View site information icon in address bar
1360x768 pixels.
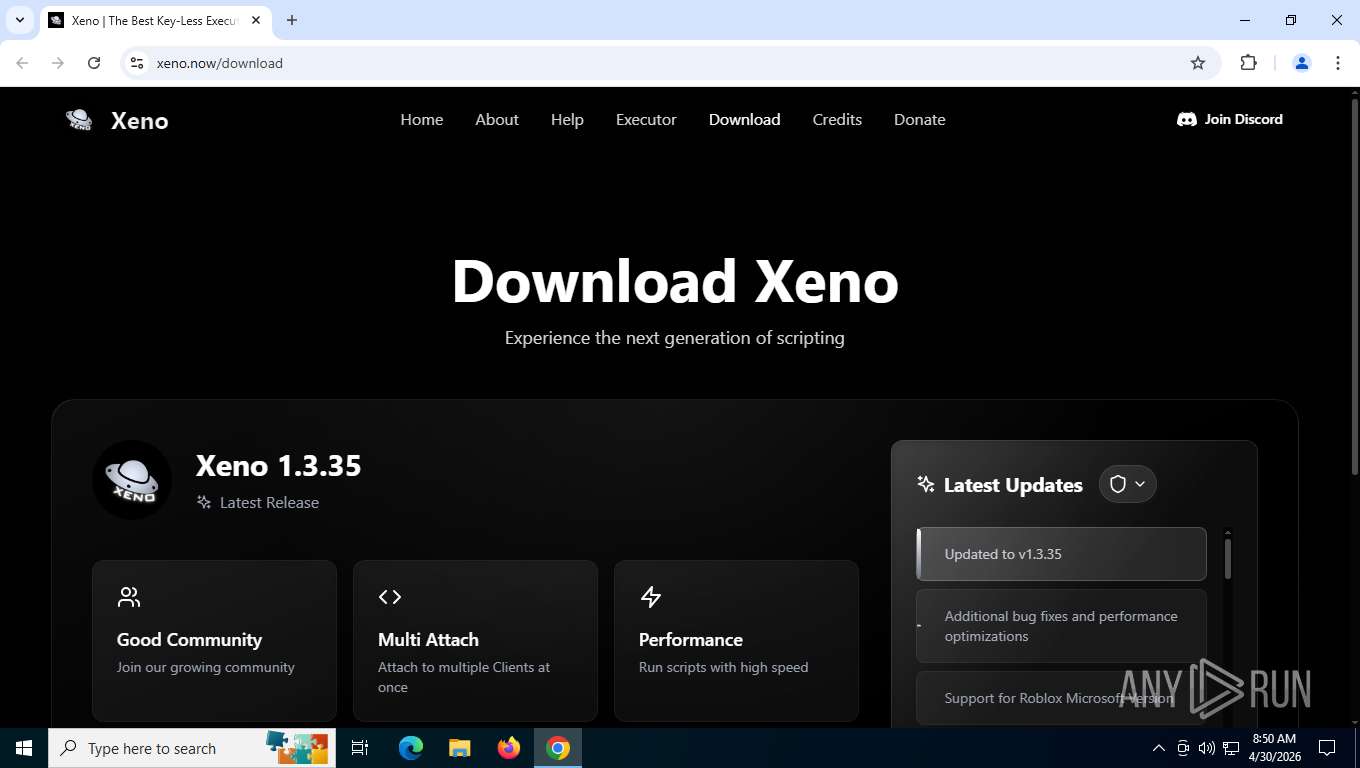tap(138, 63)
